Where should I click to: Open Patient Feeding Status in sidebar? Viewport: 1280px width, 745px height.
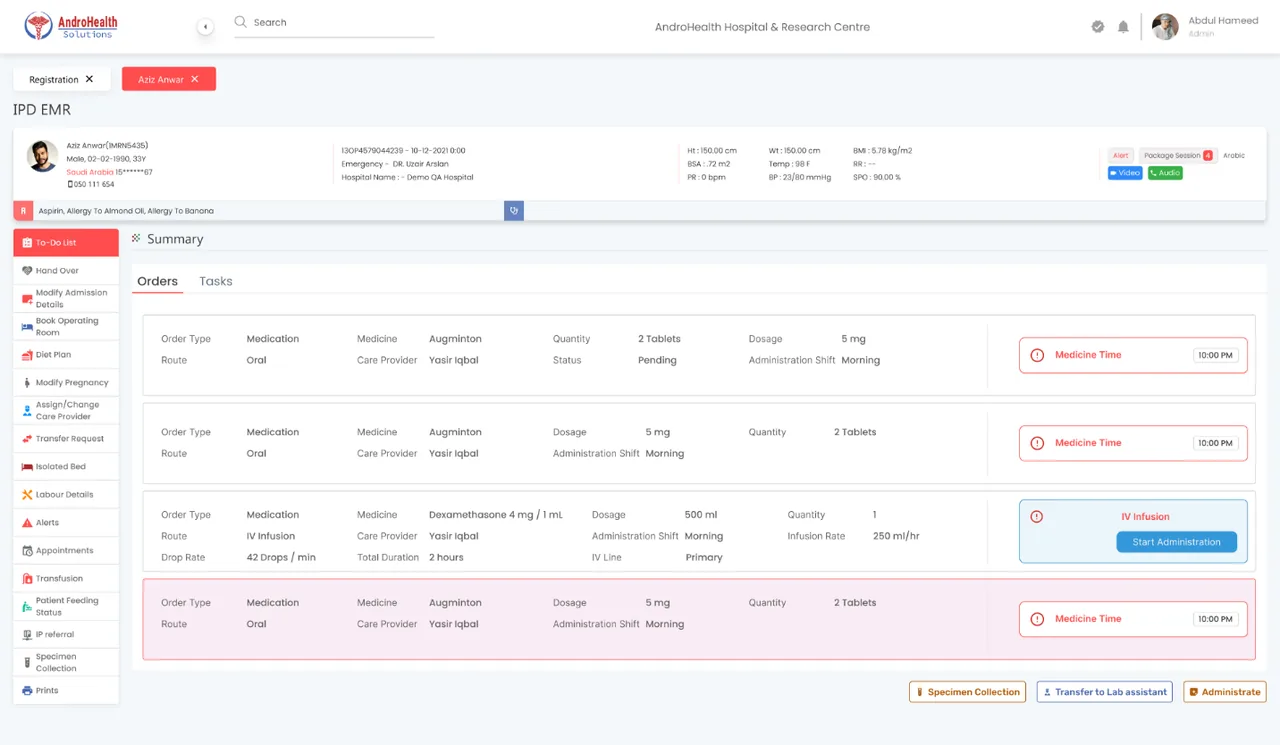66,607
